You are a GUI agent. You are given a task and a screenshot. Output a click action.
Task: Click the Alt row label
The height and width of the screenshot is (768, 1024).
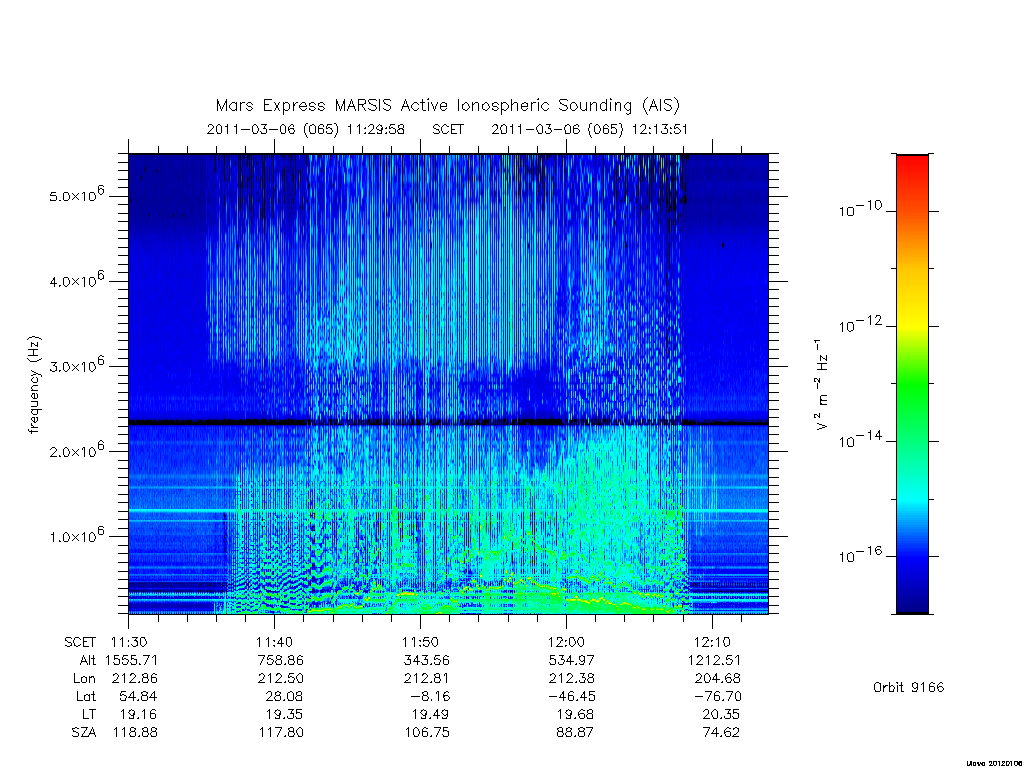88,660
